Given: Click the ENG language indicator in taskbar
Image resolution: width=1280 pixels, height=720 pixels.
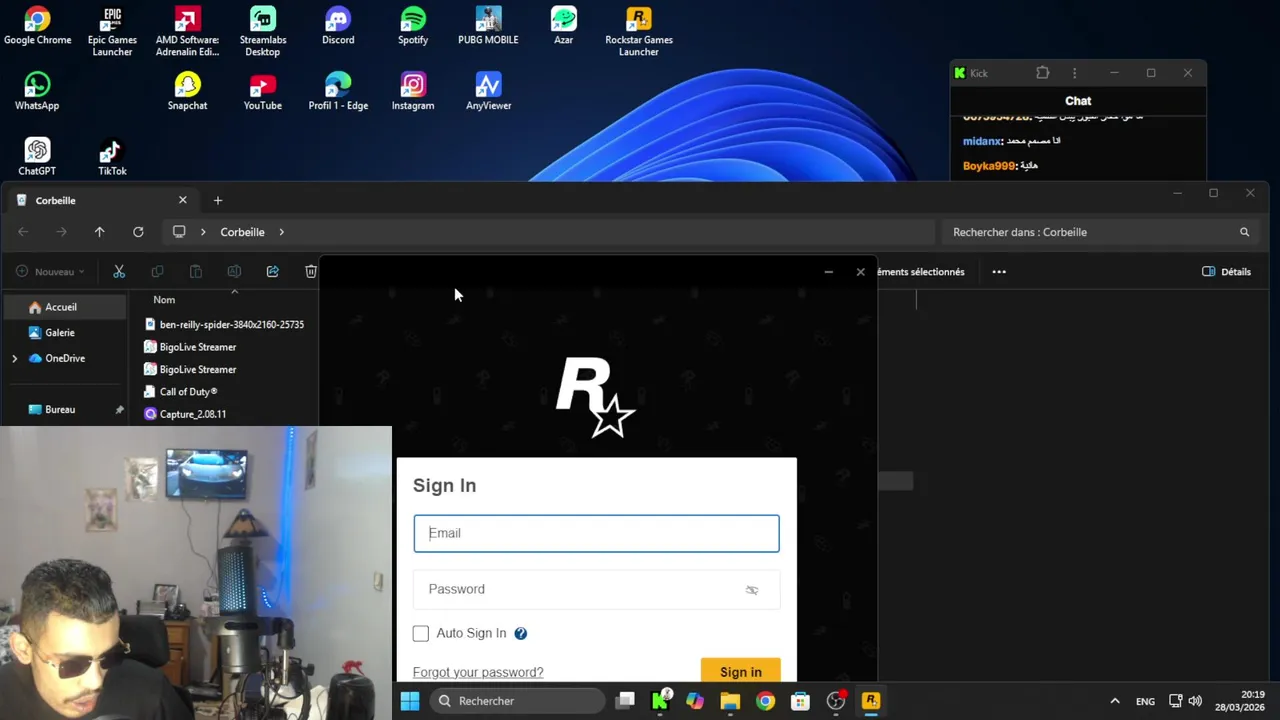Looking at the screenshot, I should [1145, 701].
